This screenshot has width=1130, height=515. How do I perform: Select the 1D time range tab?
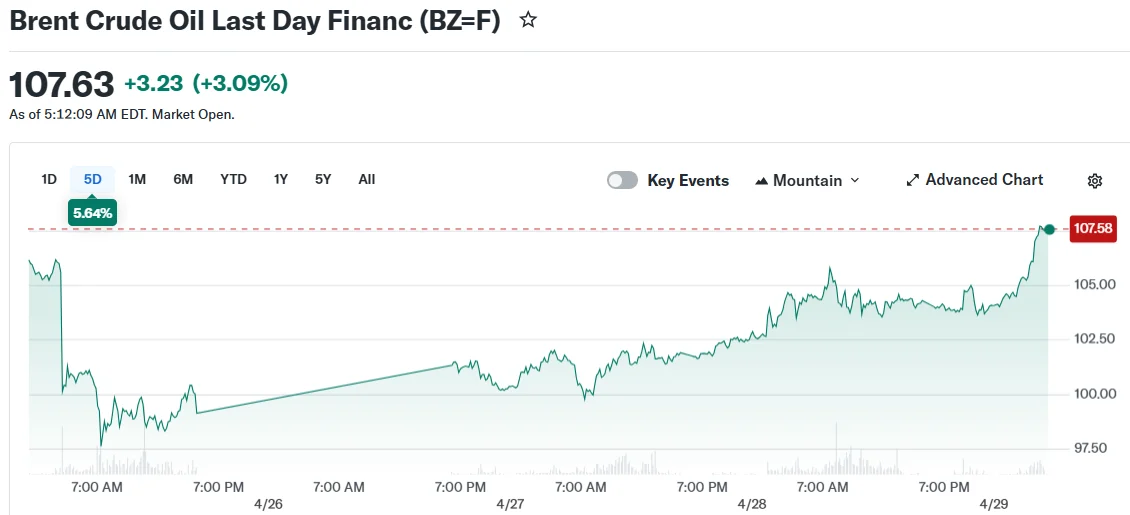pos(49,179)
